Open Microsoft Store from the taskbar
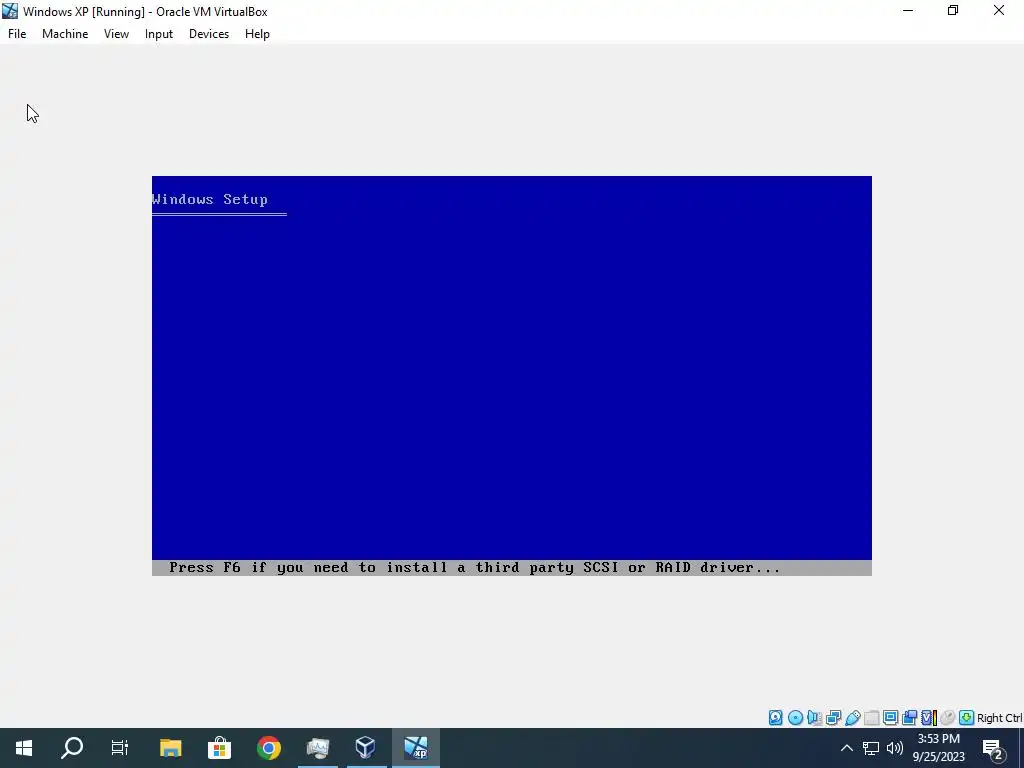 219,748
